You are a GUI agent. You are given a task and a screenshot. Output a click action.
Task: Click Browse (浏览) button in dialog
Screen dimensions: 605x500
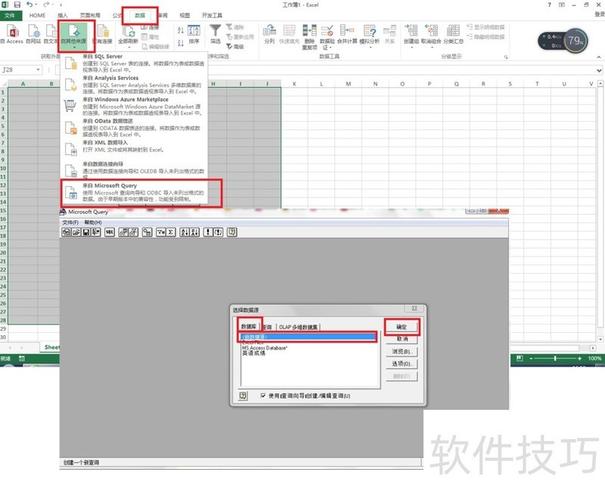click(x=402, y=351)
